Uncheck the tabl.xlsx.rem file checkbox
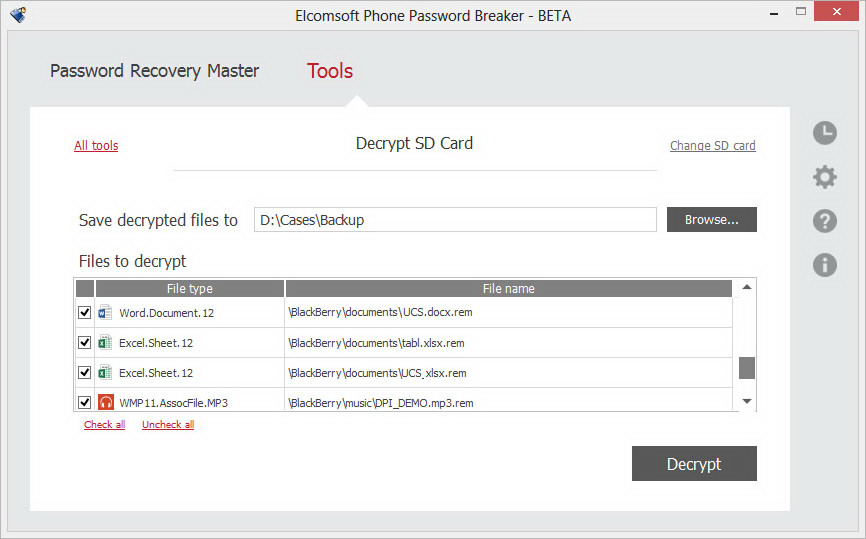This screenshot has width=866, height=539. pos(85,343)
